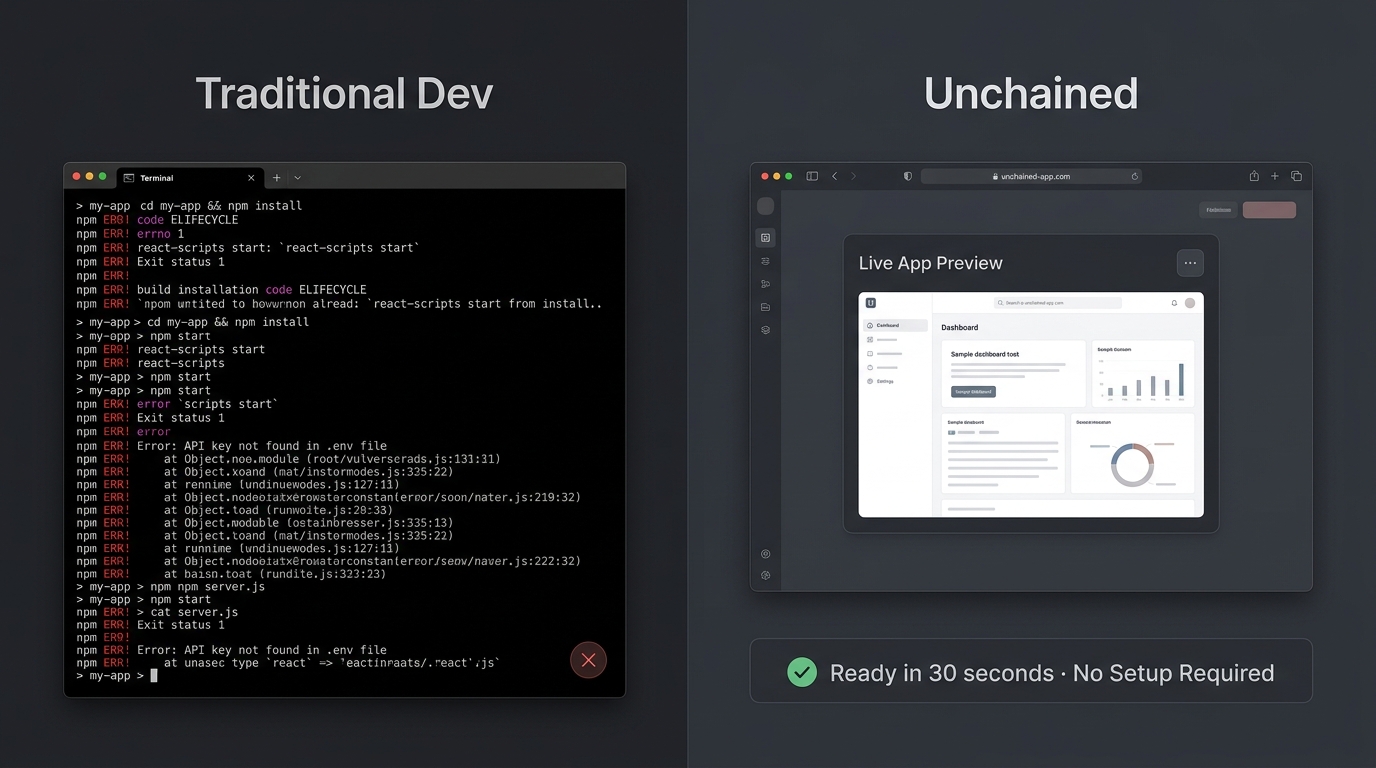1376x768 pixels.
Task: Click the gray button beside the pink button
Action: (1218, 210)
